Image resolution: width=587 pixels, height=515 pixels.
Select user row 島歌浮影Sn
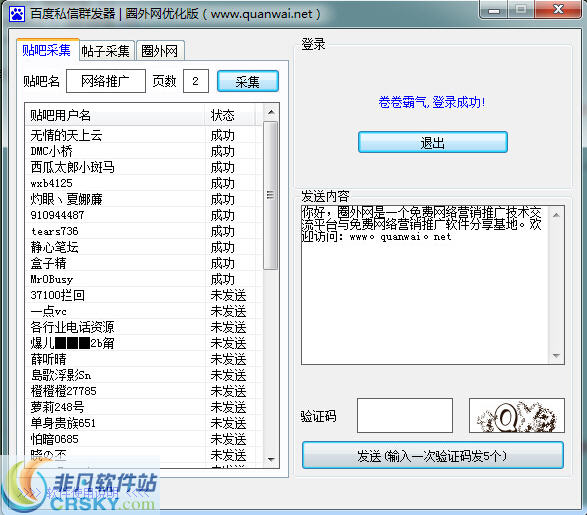[x=144, y=375]
